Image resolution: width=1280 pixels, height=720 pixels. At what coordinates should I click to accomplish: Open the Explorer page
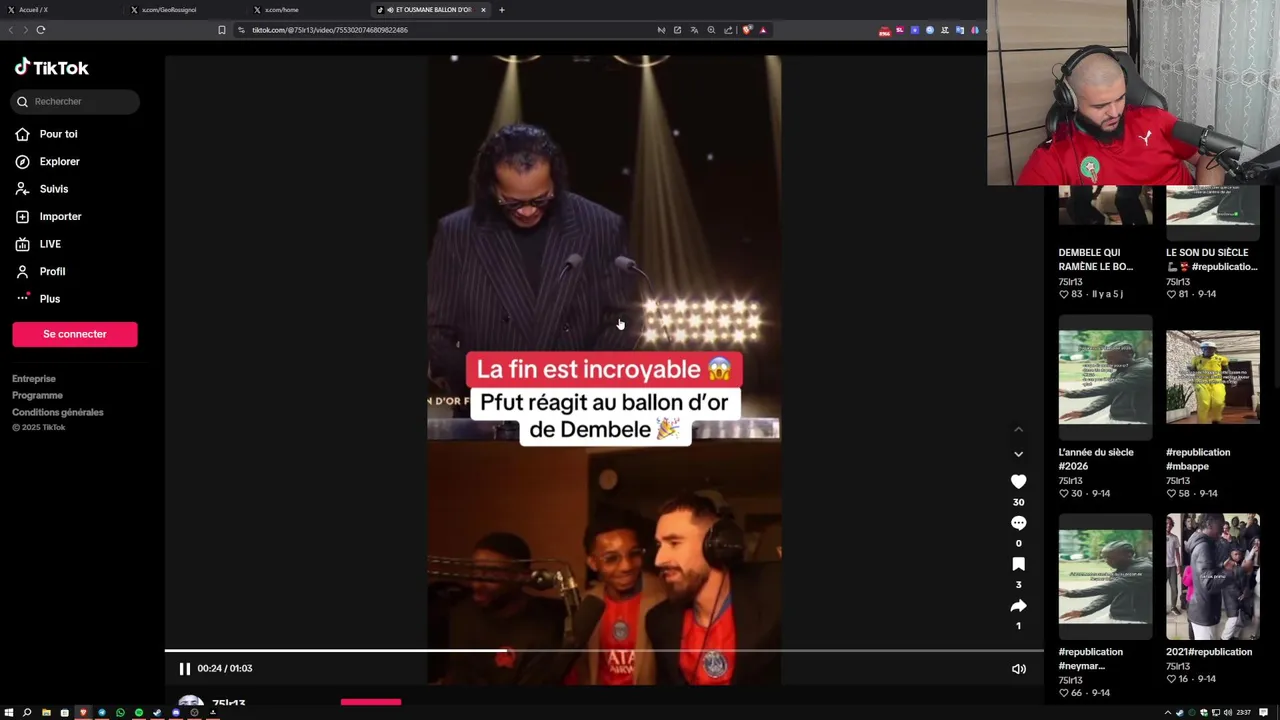click(47, 161)
